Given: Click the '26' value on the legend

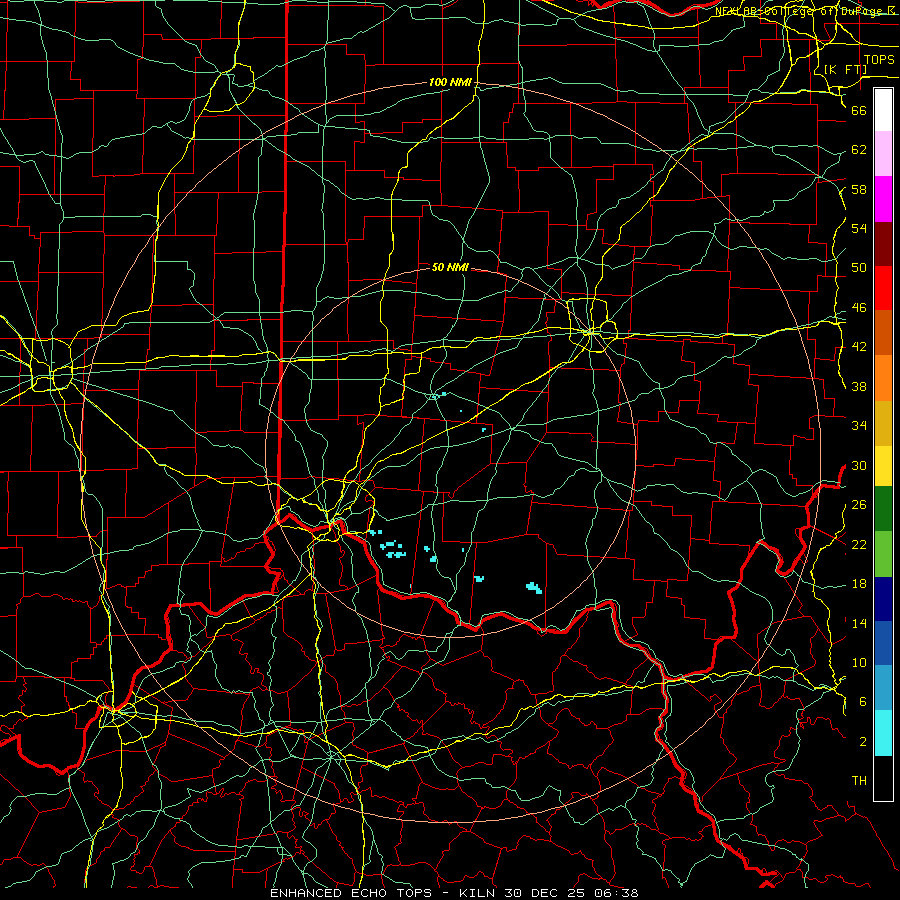Looking at the screenshot, I should [x=859, y=505].
